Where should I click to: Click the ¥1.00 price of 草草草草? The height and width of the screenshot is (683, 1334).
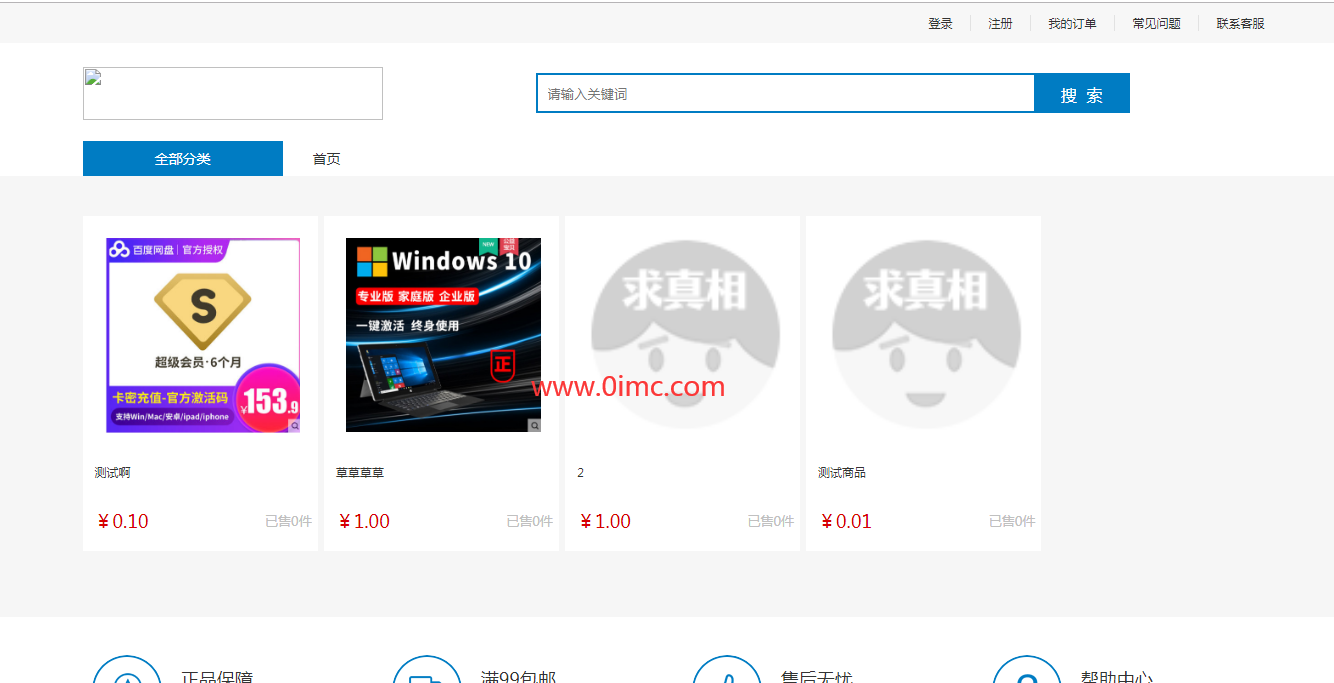364,521
